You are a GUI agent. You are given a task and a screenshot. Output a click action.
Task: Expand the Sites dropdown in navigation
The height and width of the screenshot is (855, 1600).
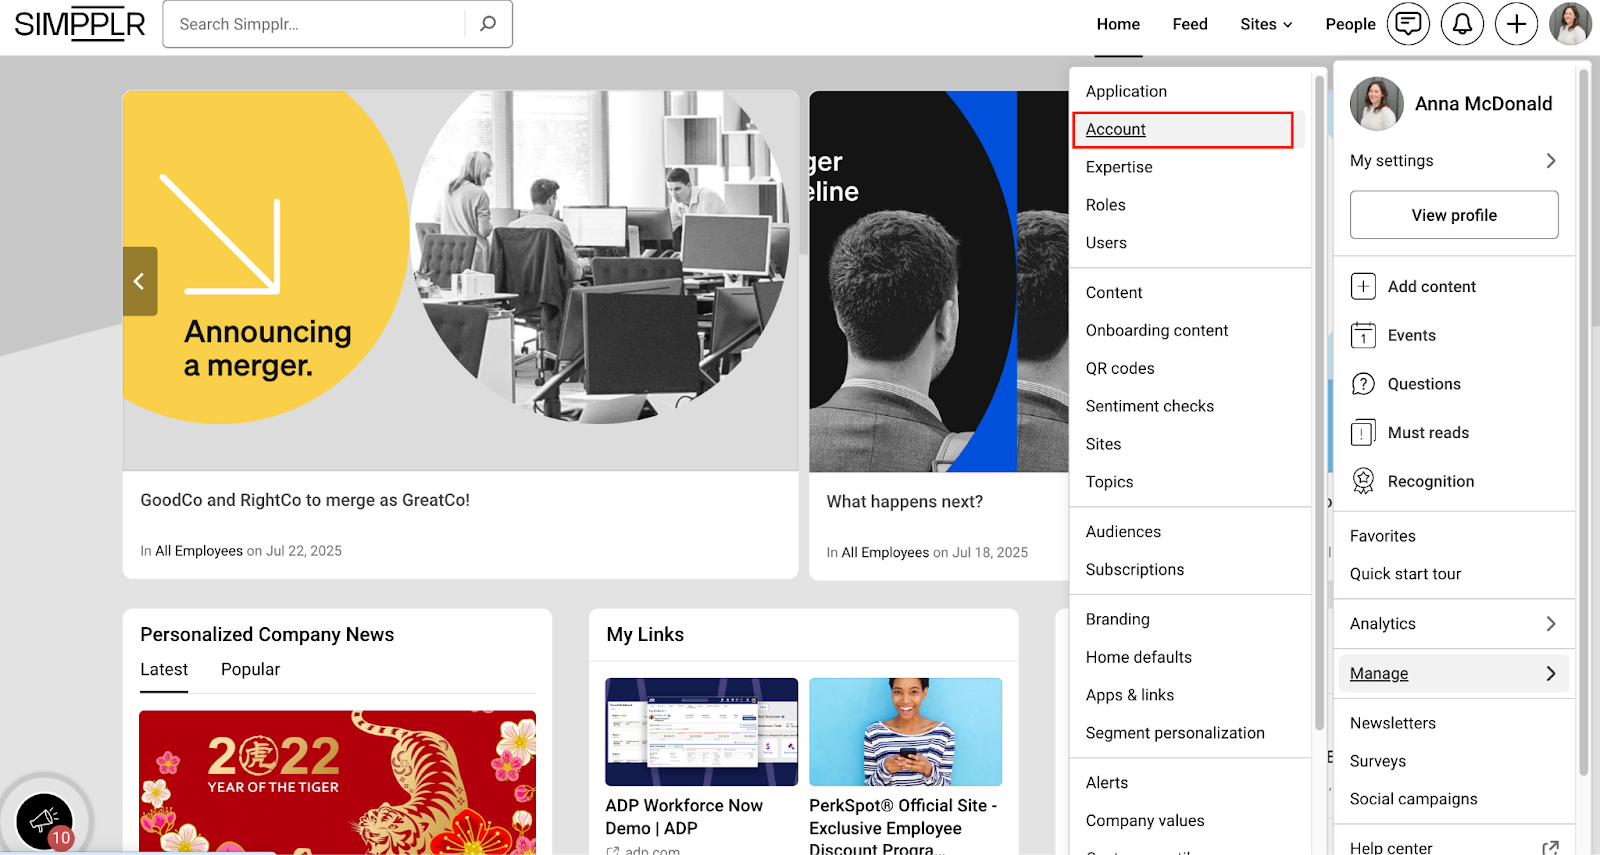click(1266, 24)
